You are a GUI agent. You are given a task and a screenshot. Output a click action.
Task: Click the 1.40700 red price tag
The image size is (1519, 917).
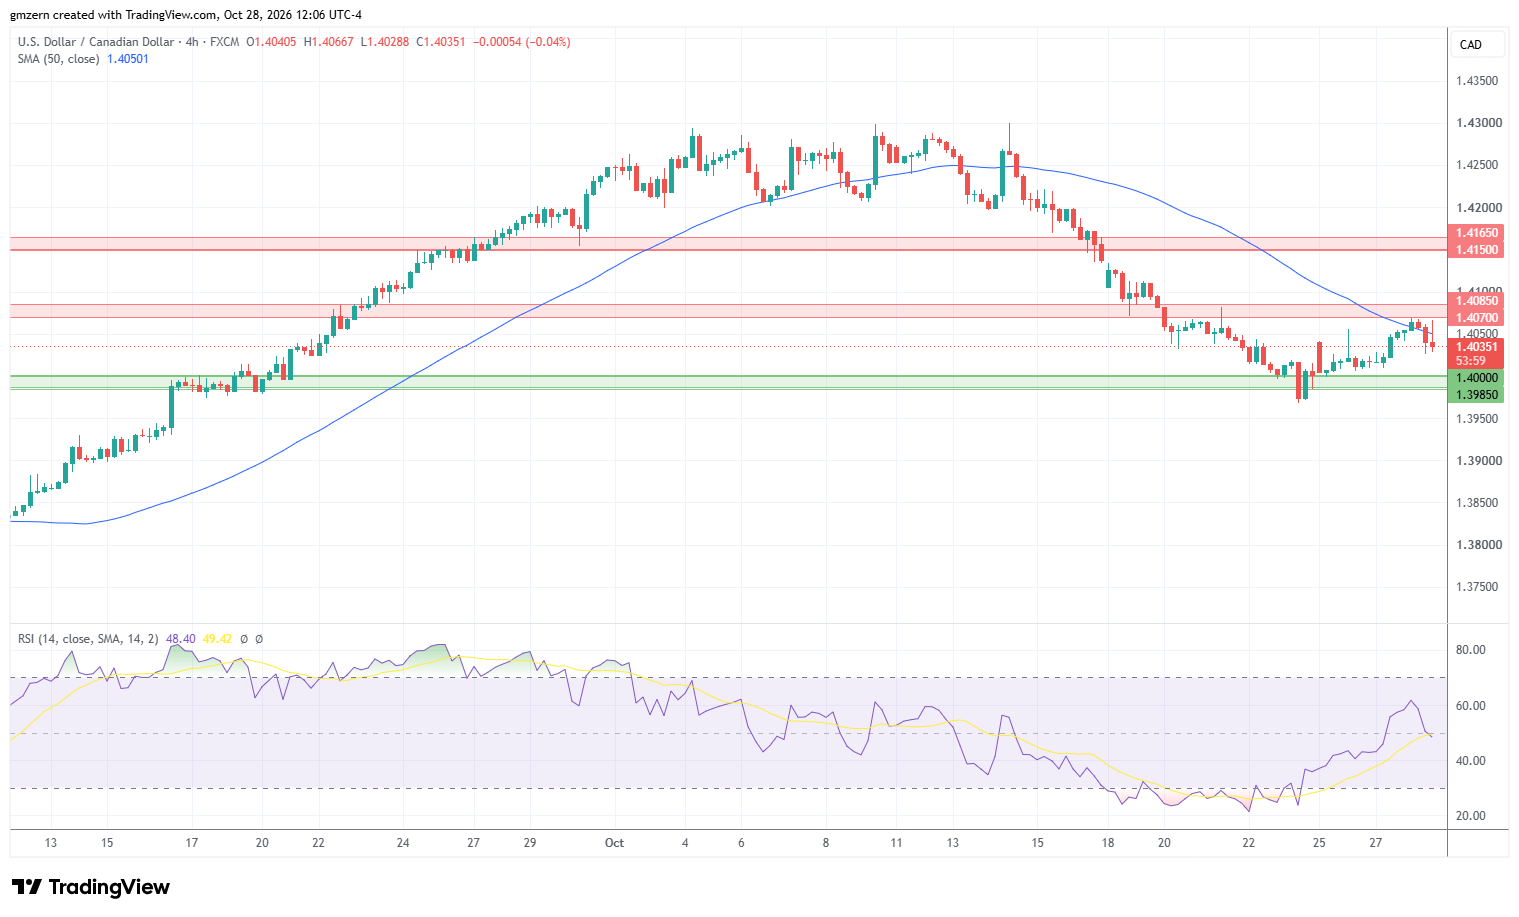point(1476,318)
